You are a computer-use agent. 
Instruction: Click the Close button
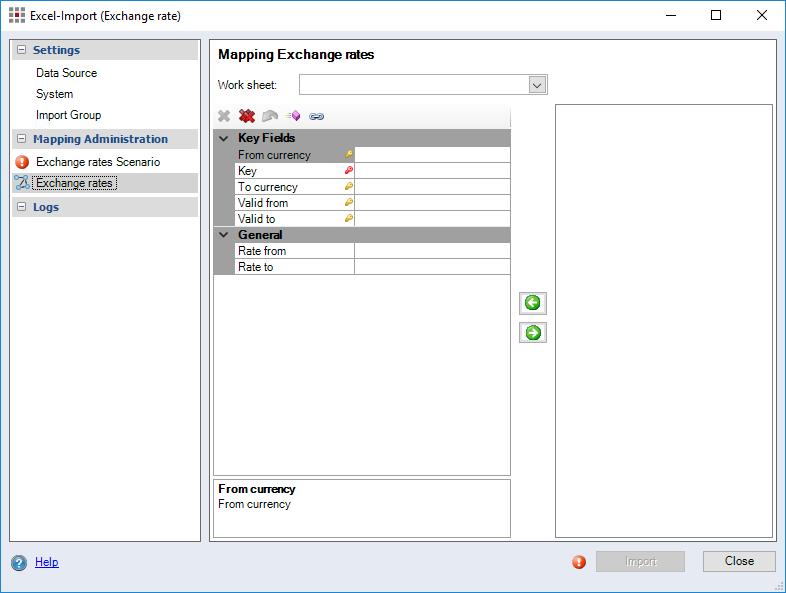click(x=739, y=561)
